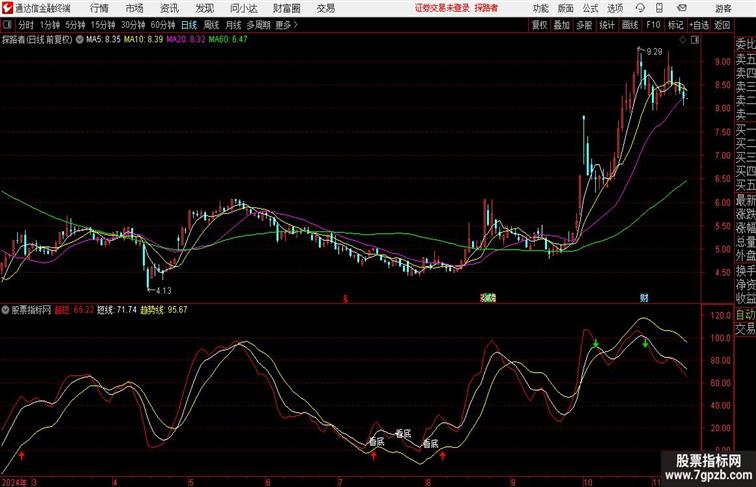Click the 游客 guest account label
This screenshot has height=487, width=756.
[723, 9]
